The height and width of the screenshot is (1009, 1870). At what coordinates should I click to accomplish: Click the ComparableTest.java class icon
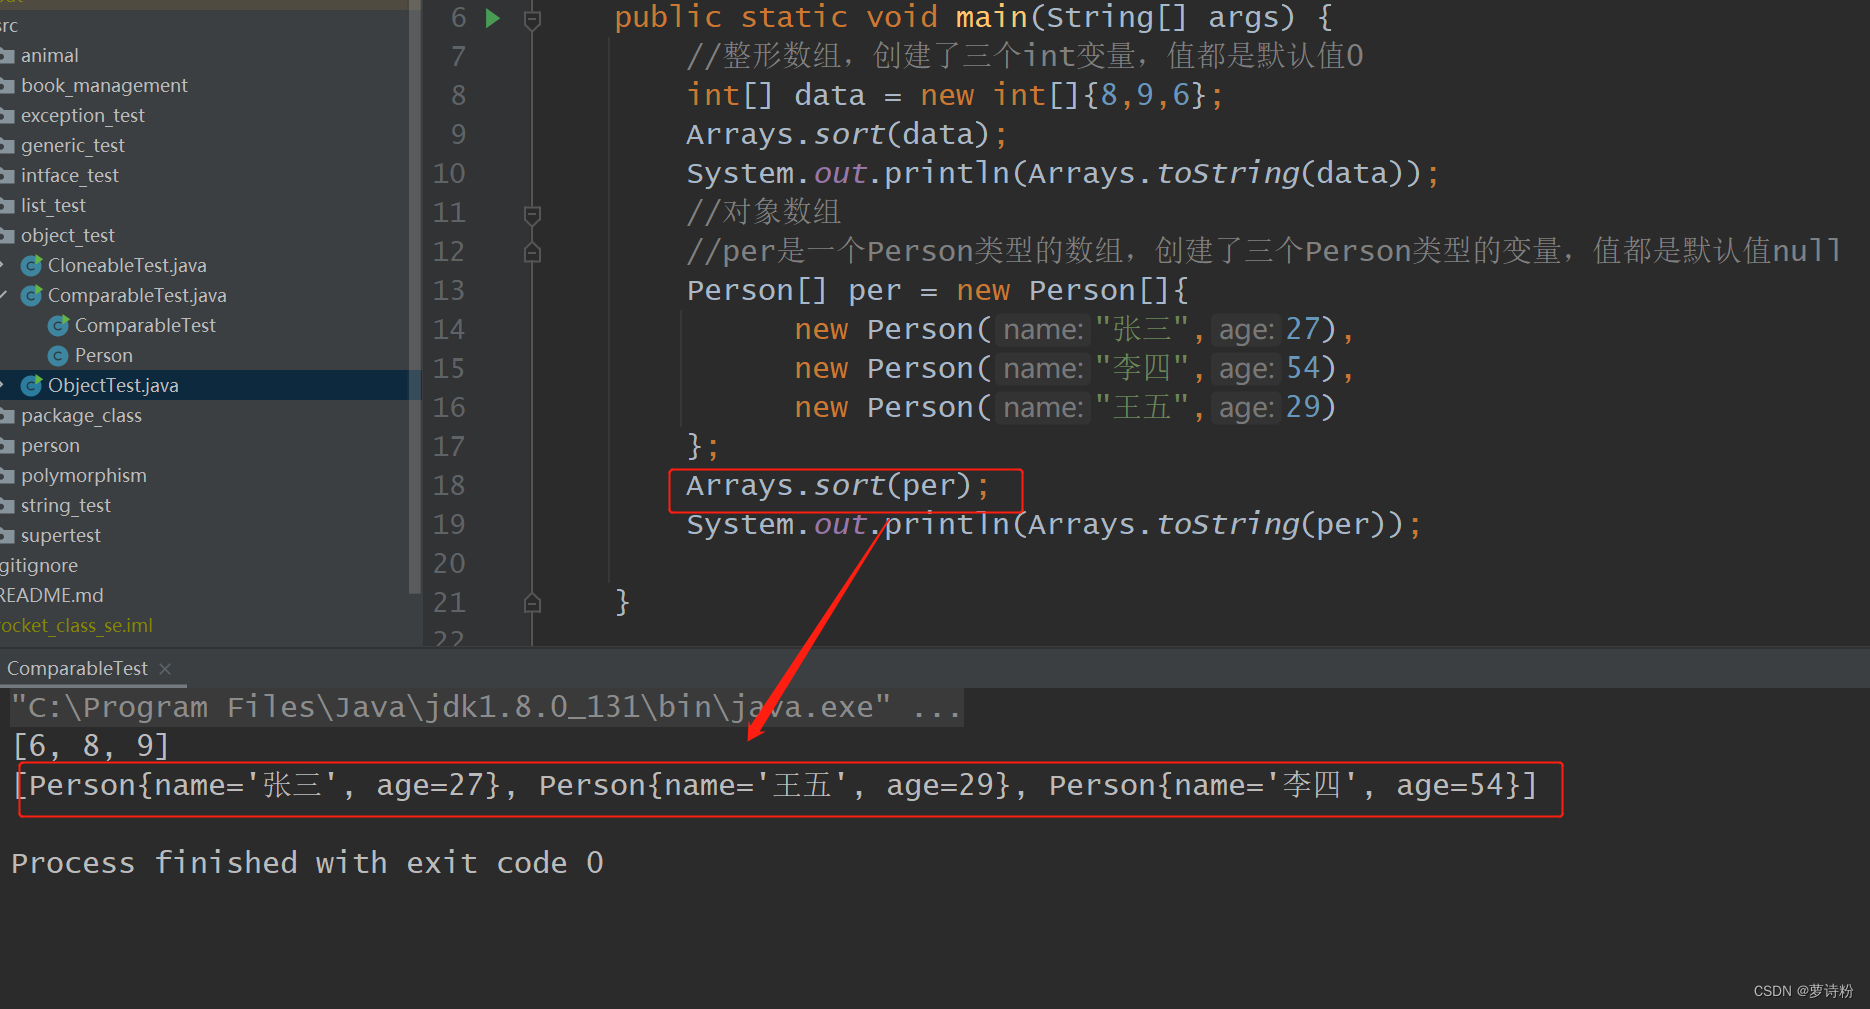click(x=32, y=296)
